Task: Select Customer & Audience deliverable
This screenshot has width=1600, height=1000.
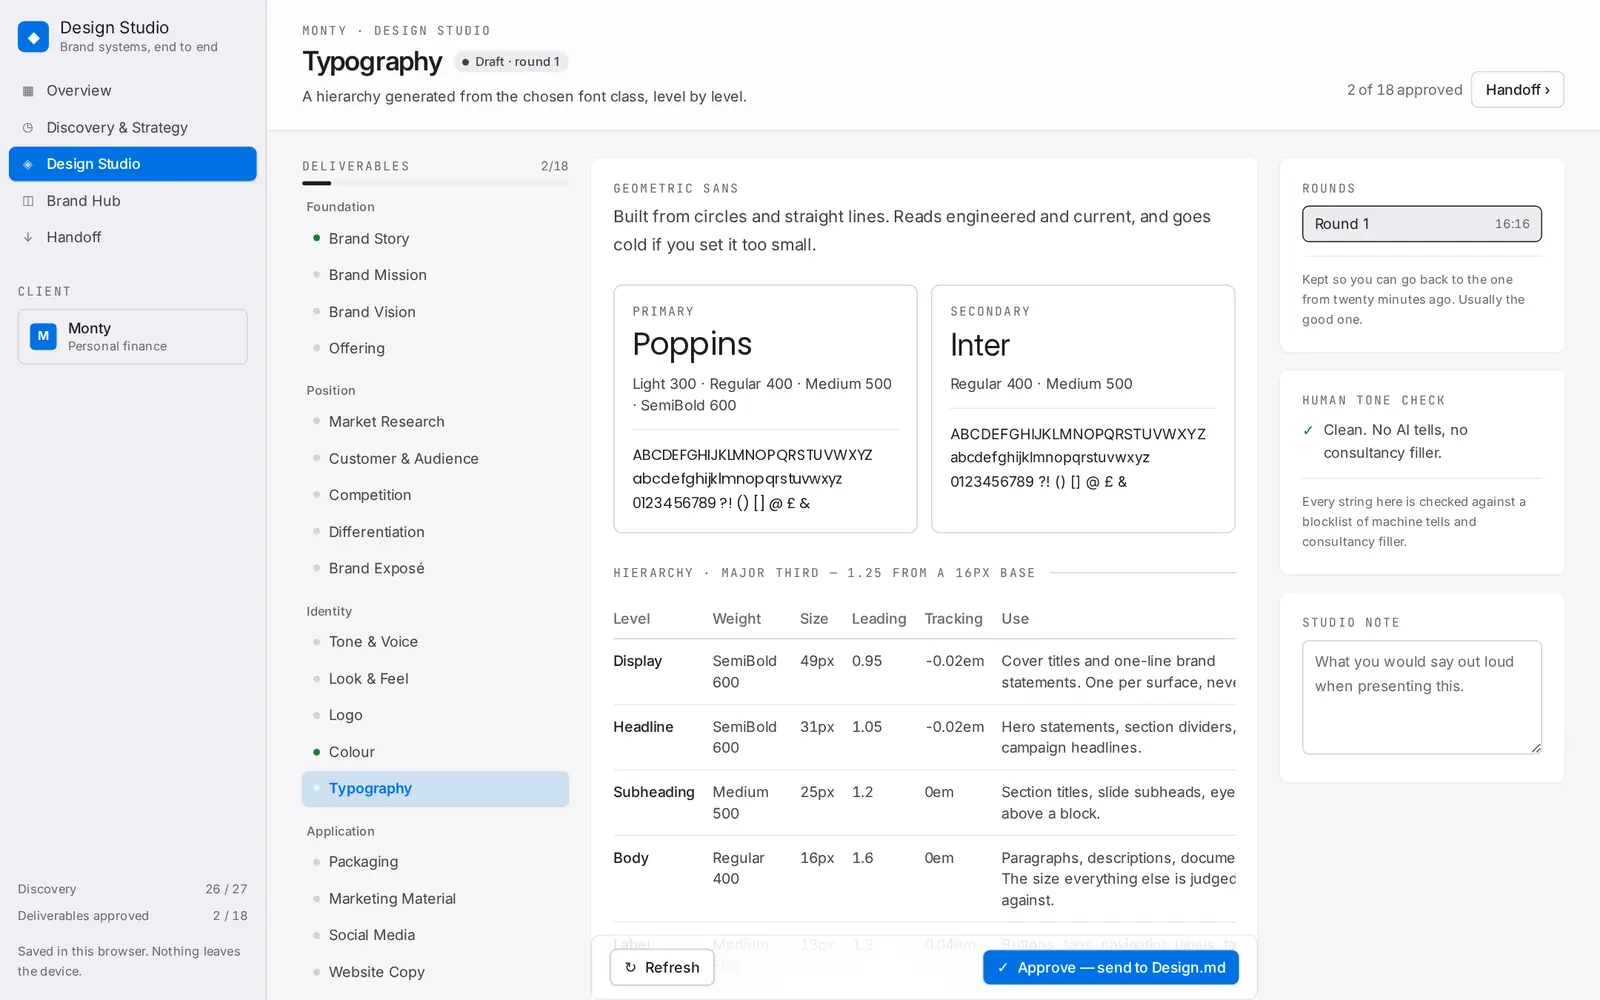Action: [436, 459]
